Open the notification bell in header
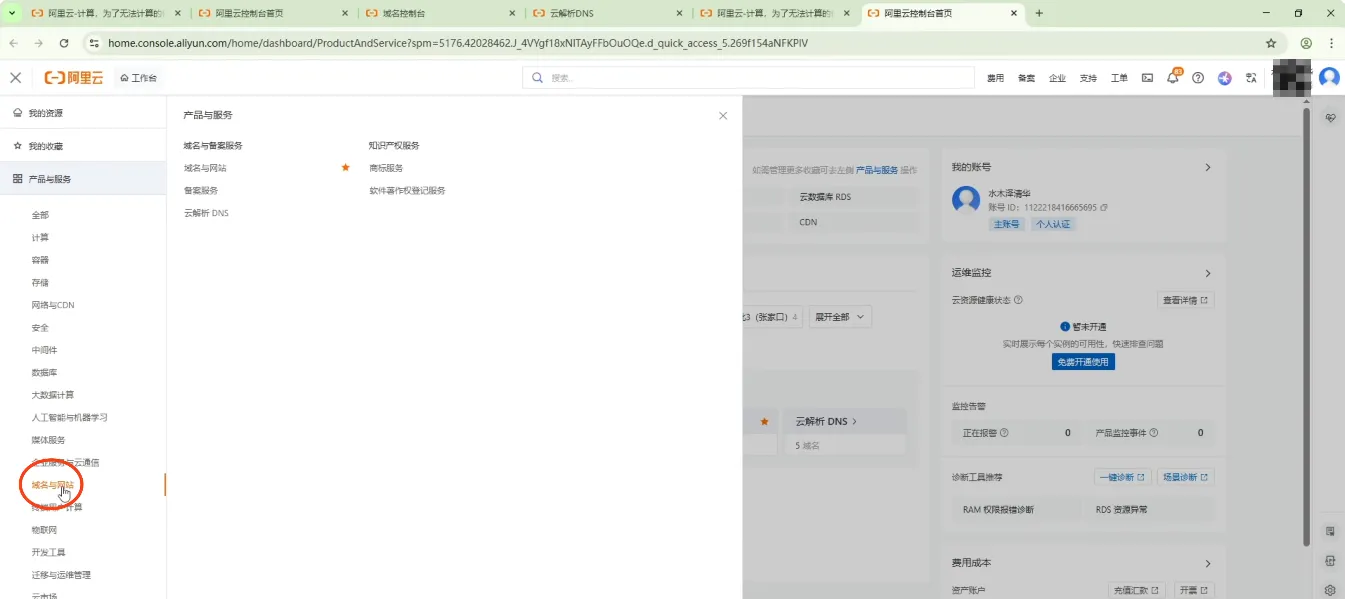1345x599 pixels. tap(1173, 78)
